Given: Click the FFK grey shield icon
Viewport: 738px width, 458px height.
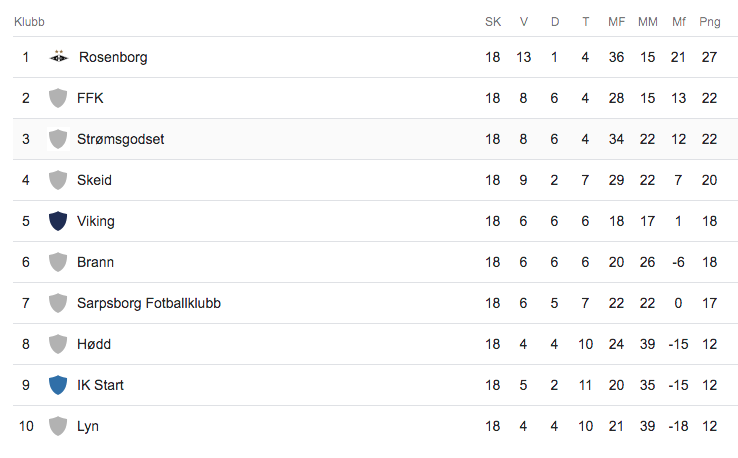Looking at the screenshot, I should pyautogui.click(x=58, y=98).
